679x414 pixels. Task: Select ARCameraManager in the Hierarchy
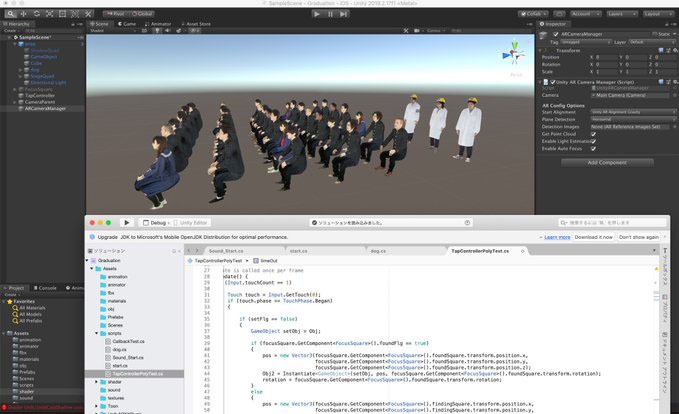click(x=45, y=108)
